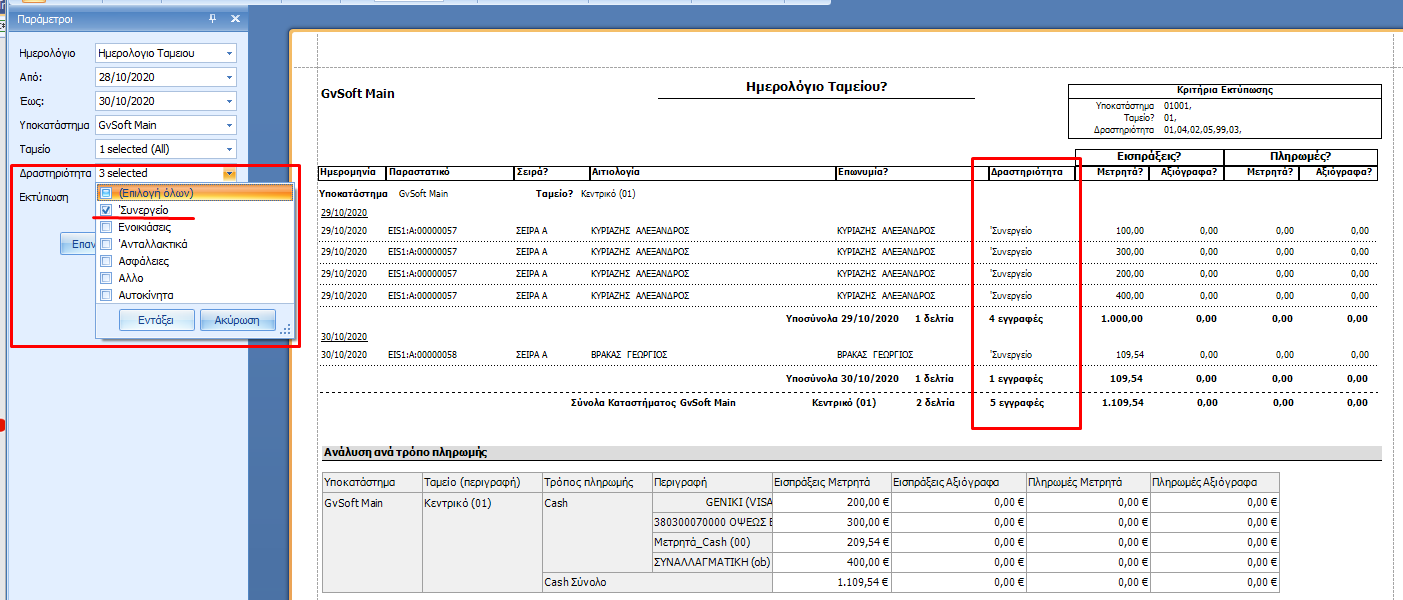This screenshot has height=600, width=1403.
Task: Collapse the Δραστηριότητα dropdown arrow
Action: (x=229, y=173)
